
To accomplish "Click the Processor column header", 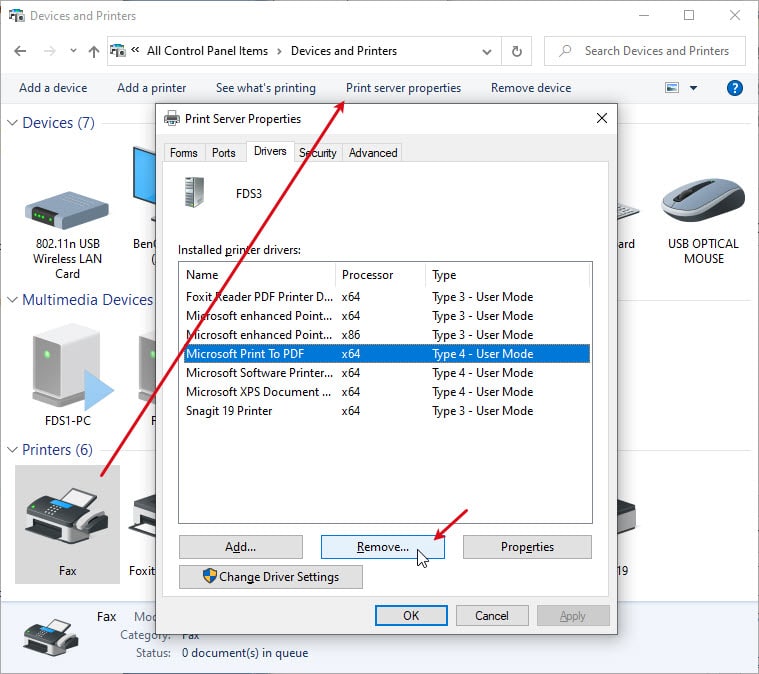I will point(380,275).
